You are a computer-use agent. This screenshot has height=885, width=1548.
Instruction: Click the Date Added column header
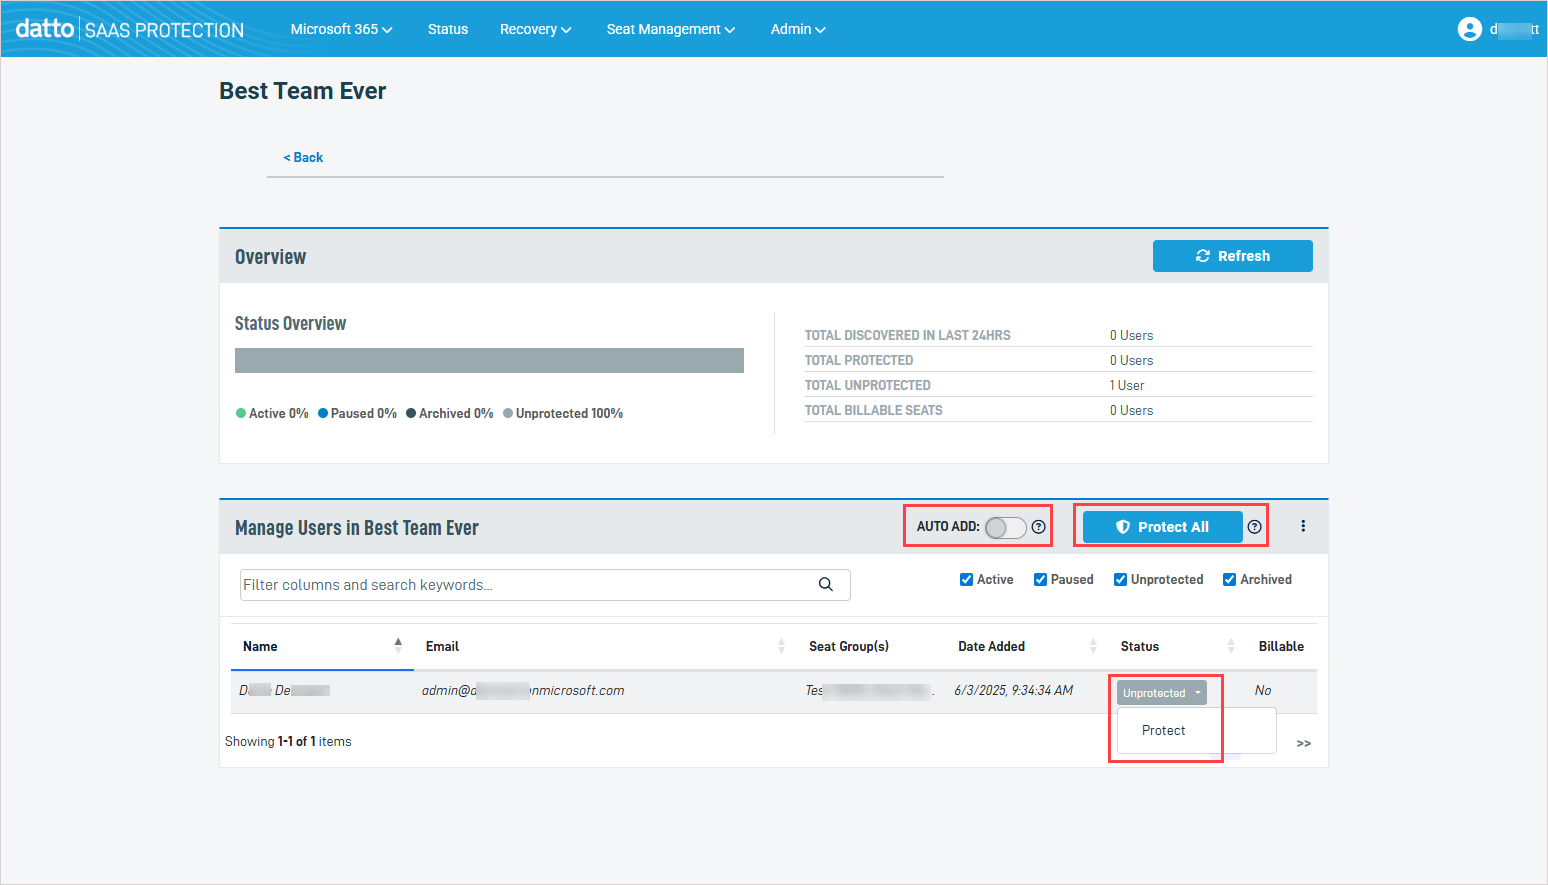(992, 646)
